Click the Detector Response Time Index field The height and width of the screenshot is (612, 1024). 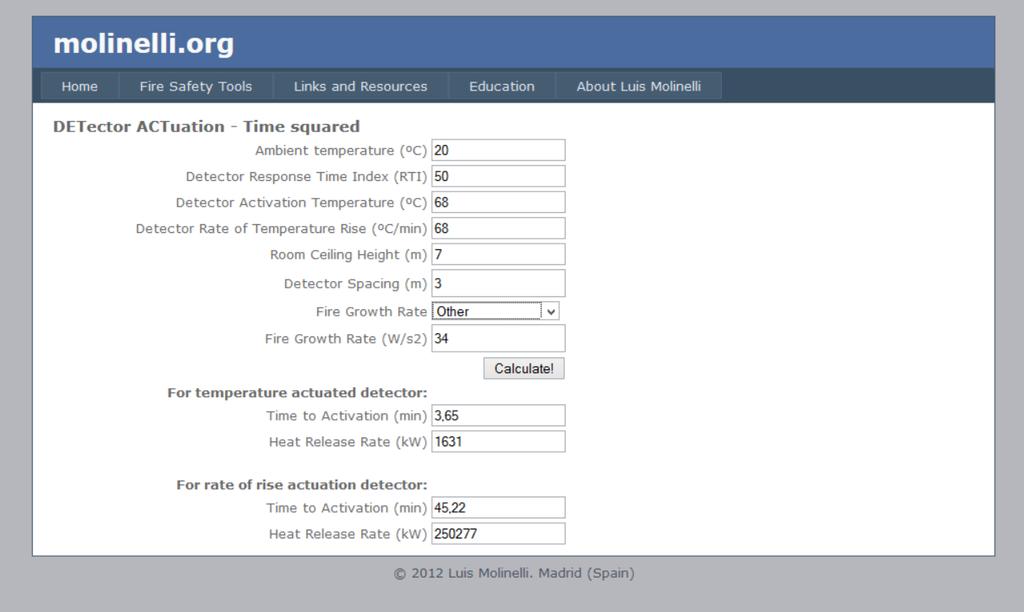pos(498,176)
